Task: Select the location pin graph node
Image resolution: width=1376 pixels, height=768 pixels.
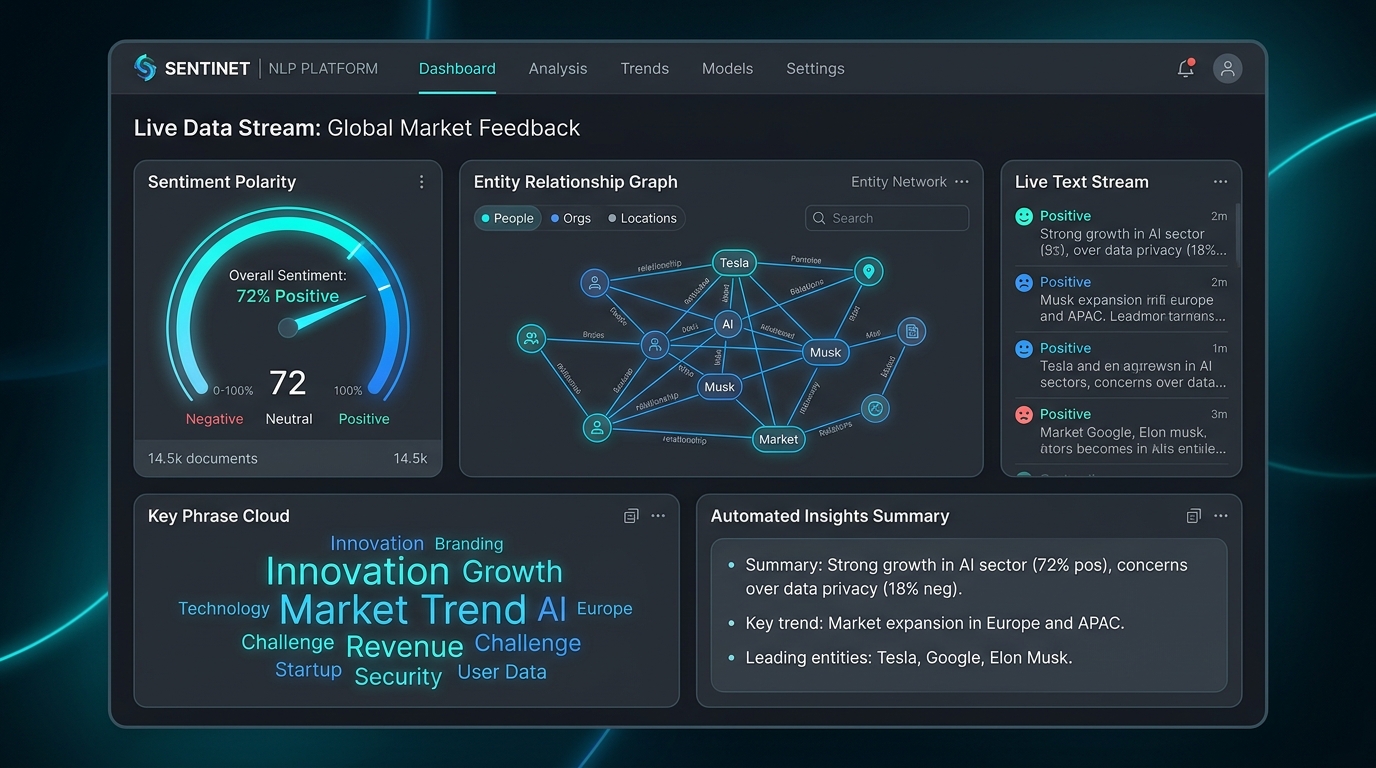Action: point(869,271)
